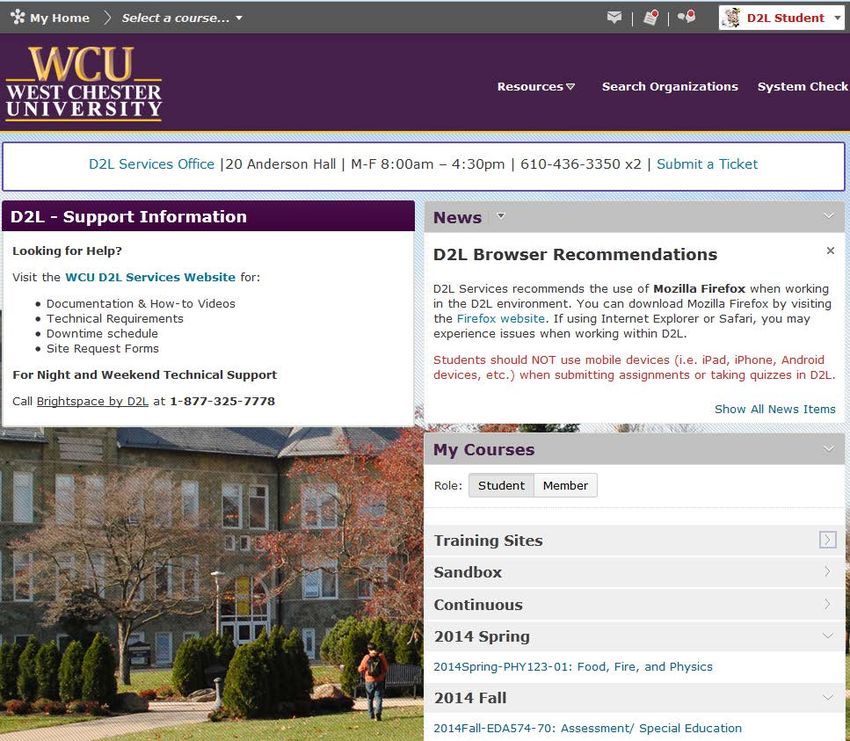Dismiss the D2L Browser Recommendations news item
Viewport: 850px width, 741px height.
coord(830,250)
